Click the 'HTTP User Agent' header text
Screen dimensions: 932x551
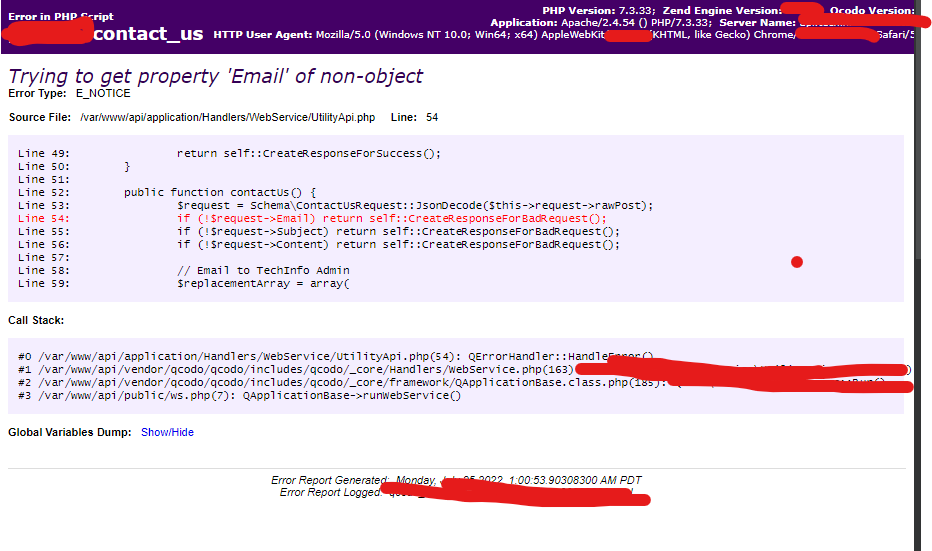(x=263, y=34)
